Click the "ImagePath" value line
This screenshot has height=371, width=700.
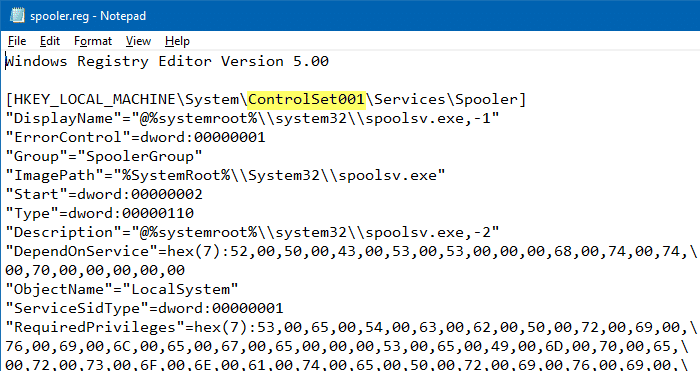225,175
